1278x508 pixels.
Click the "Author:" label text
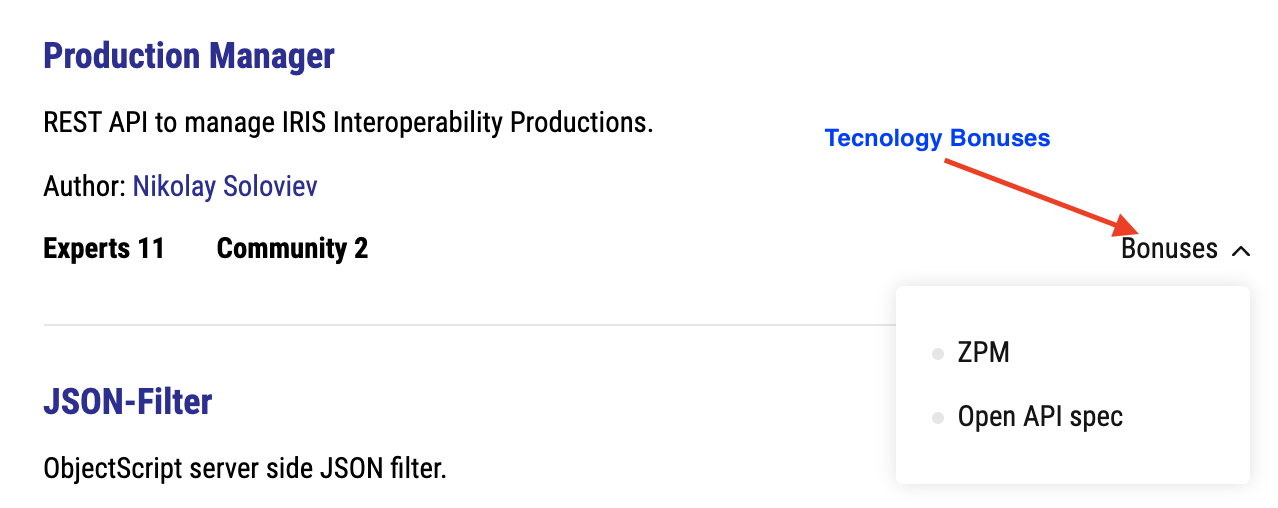(x=84, y=186)
